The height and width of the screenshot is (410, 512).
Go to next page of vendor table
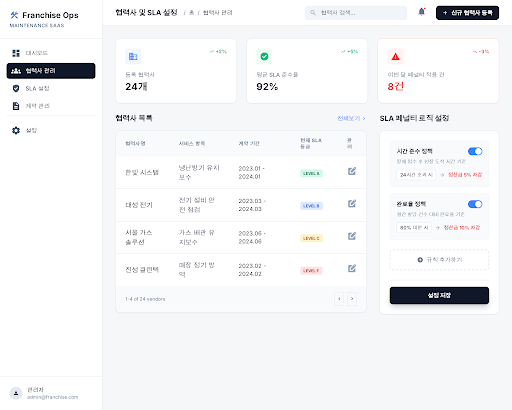(x=352, y=299)
